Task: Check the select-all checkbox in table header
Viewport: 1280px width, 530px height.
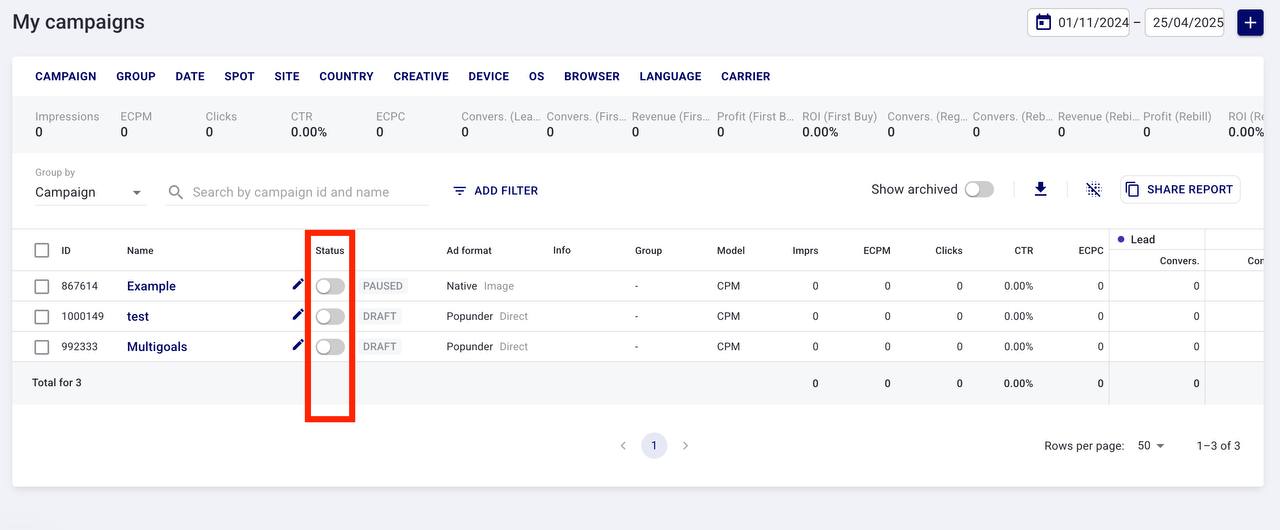Action: (x=42, y=250)
